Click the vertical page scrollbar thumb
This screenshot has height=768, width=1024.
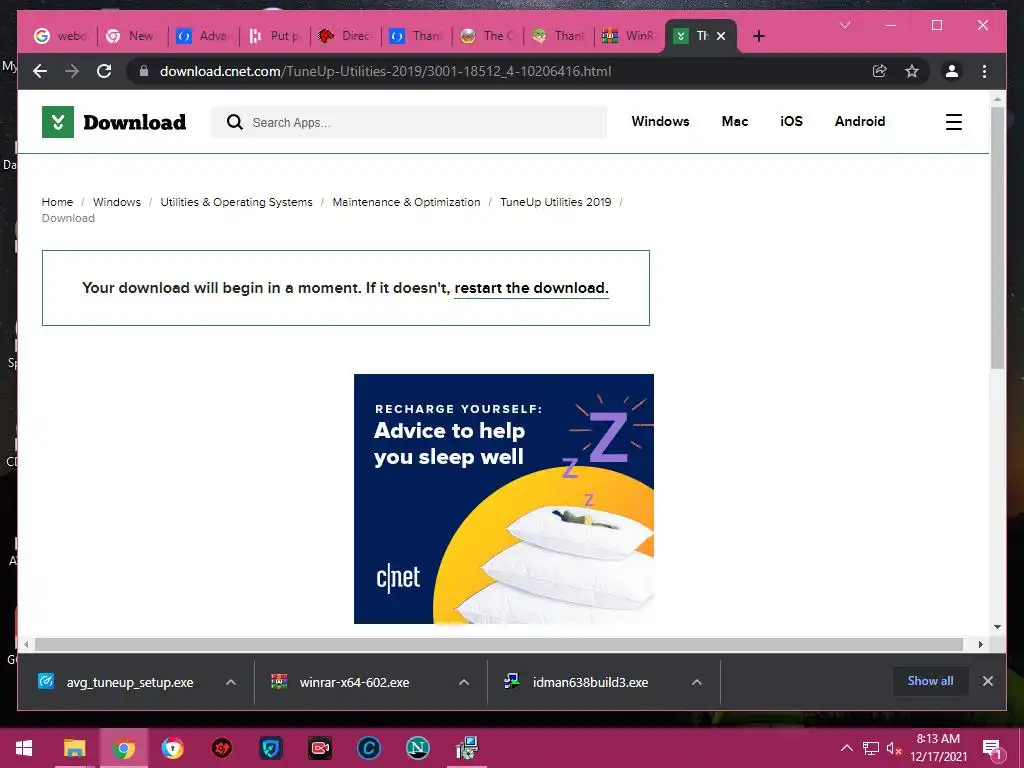coord(997,238)
